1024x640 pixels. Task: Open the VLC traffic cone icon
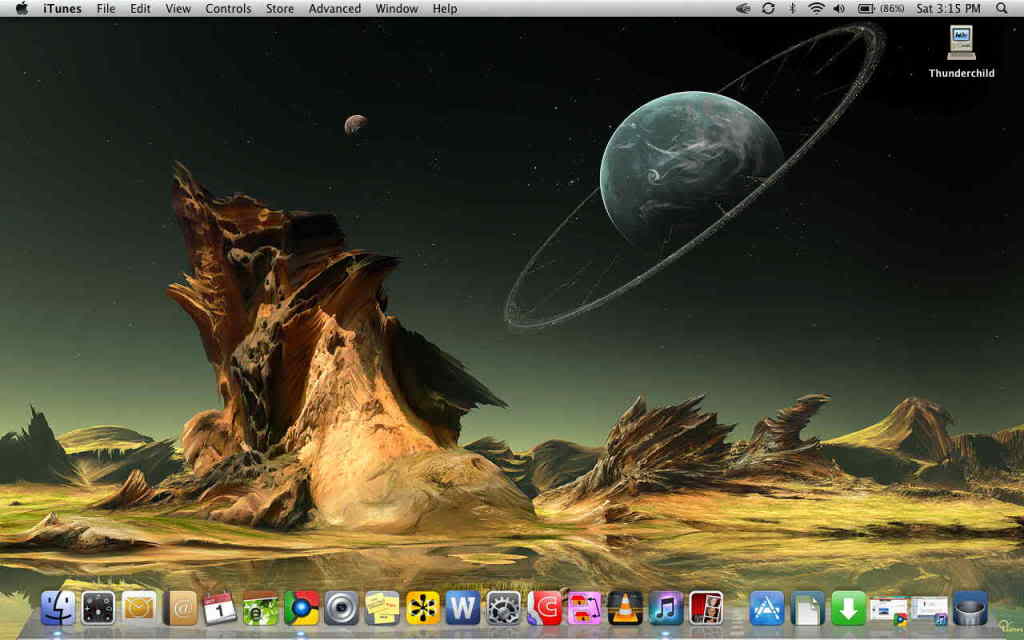tap(625, 607)
